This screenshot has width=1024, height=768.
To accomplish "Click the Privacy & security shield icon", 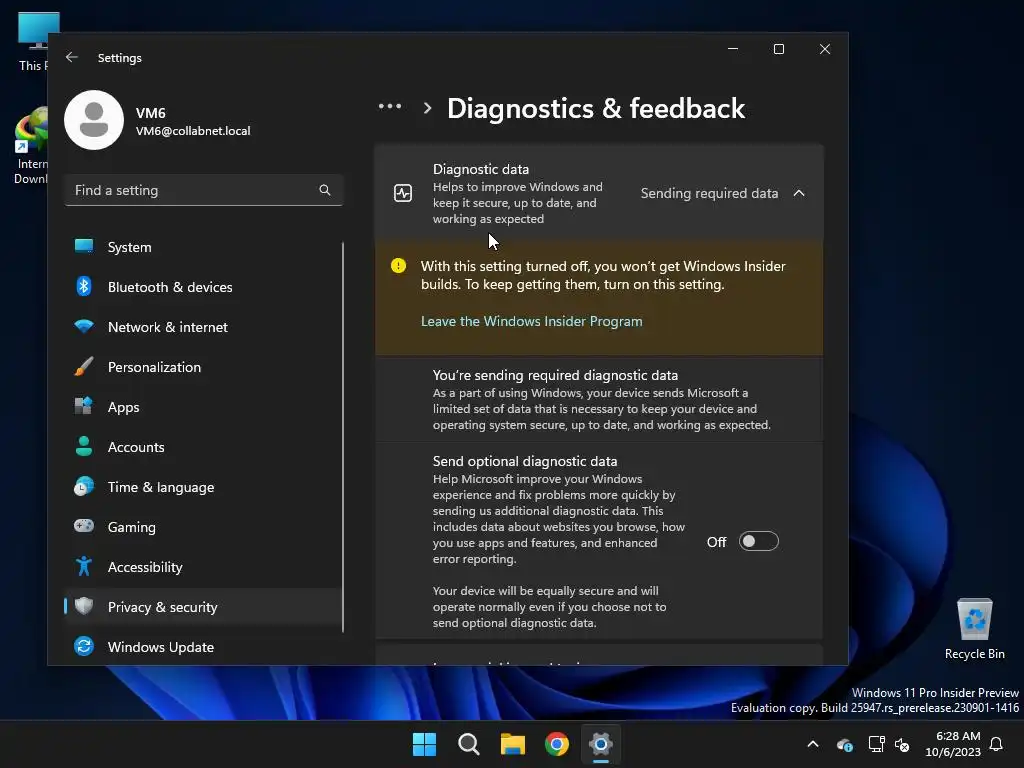I will (84, 606).
